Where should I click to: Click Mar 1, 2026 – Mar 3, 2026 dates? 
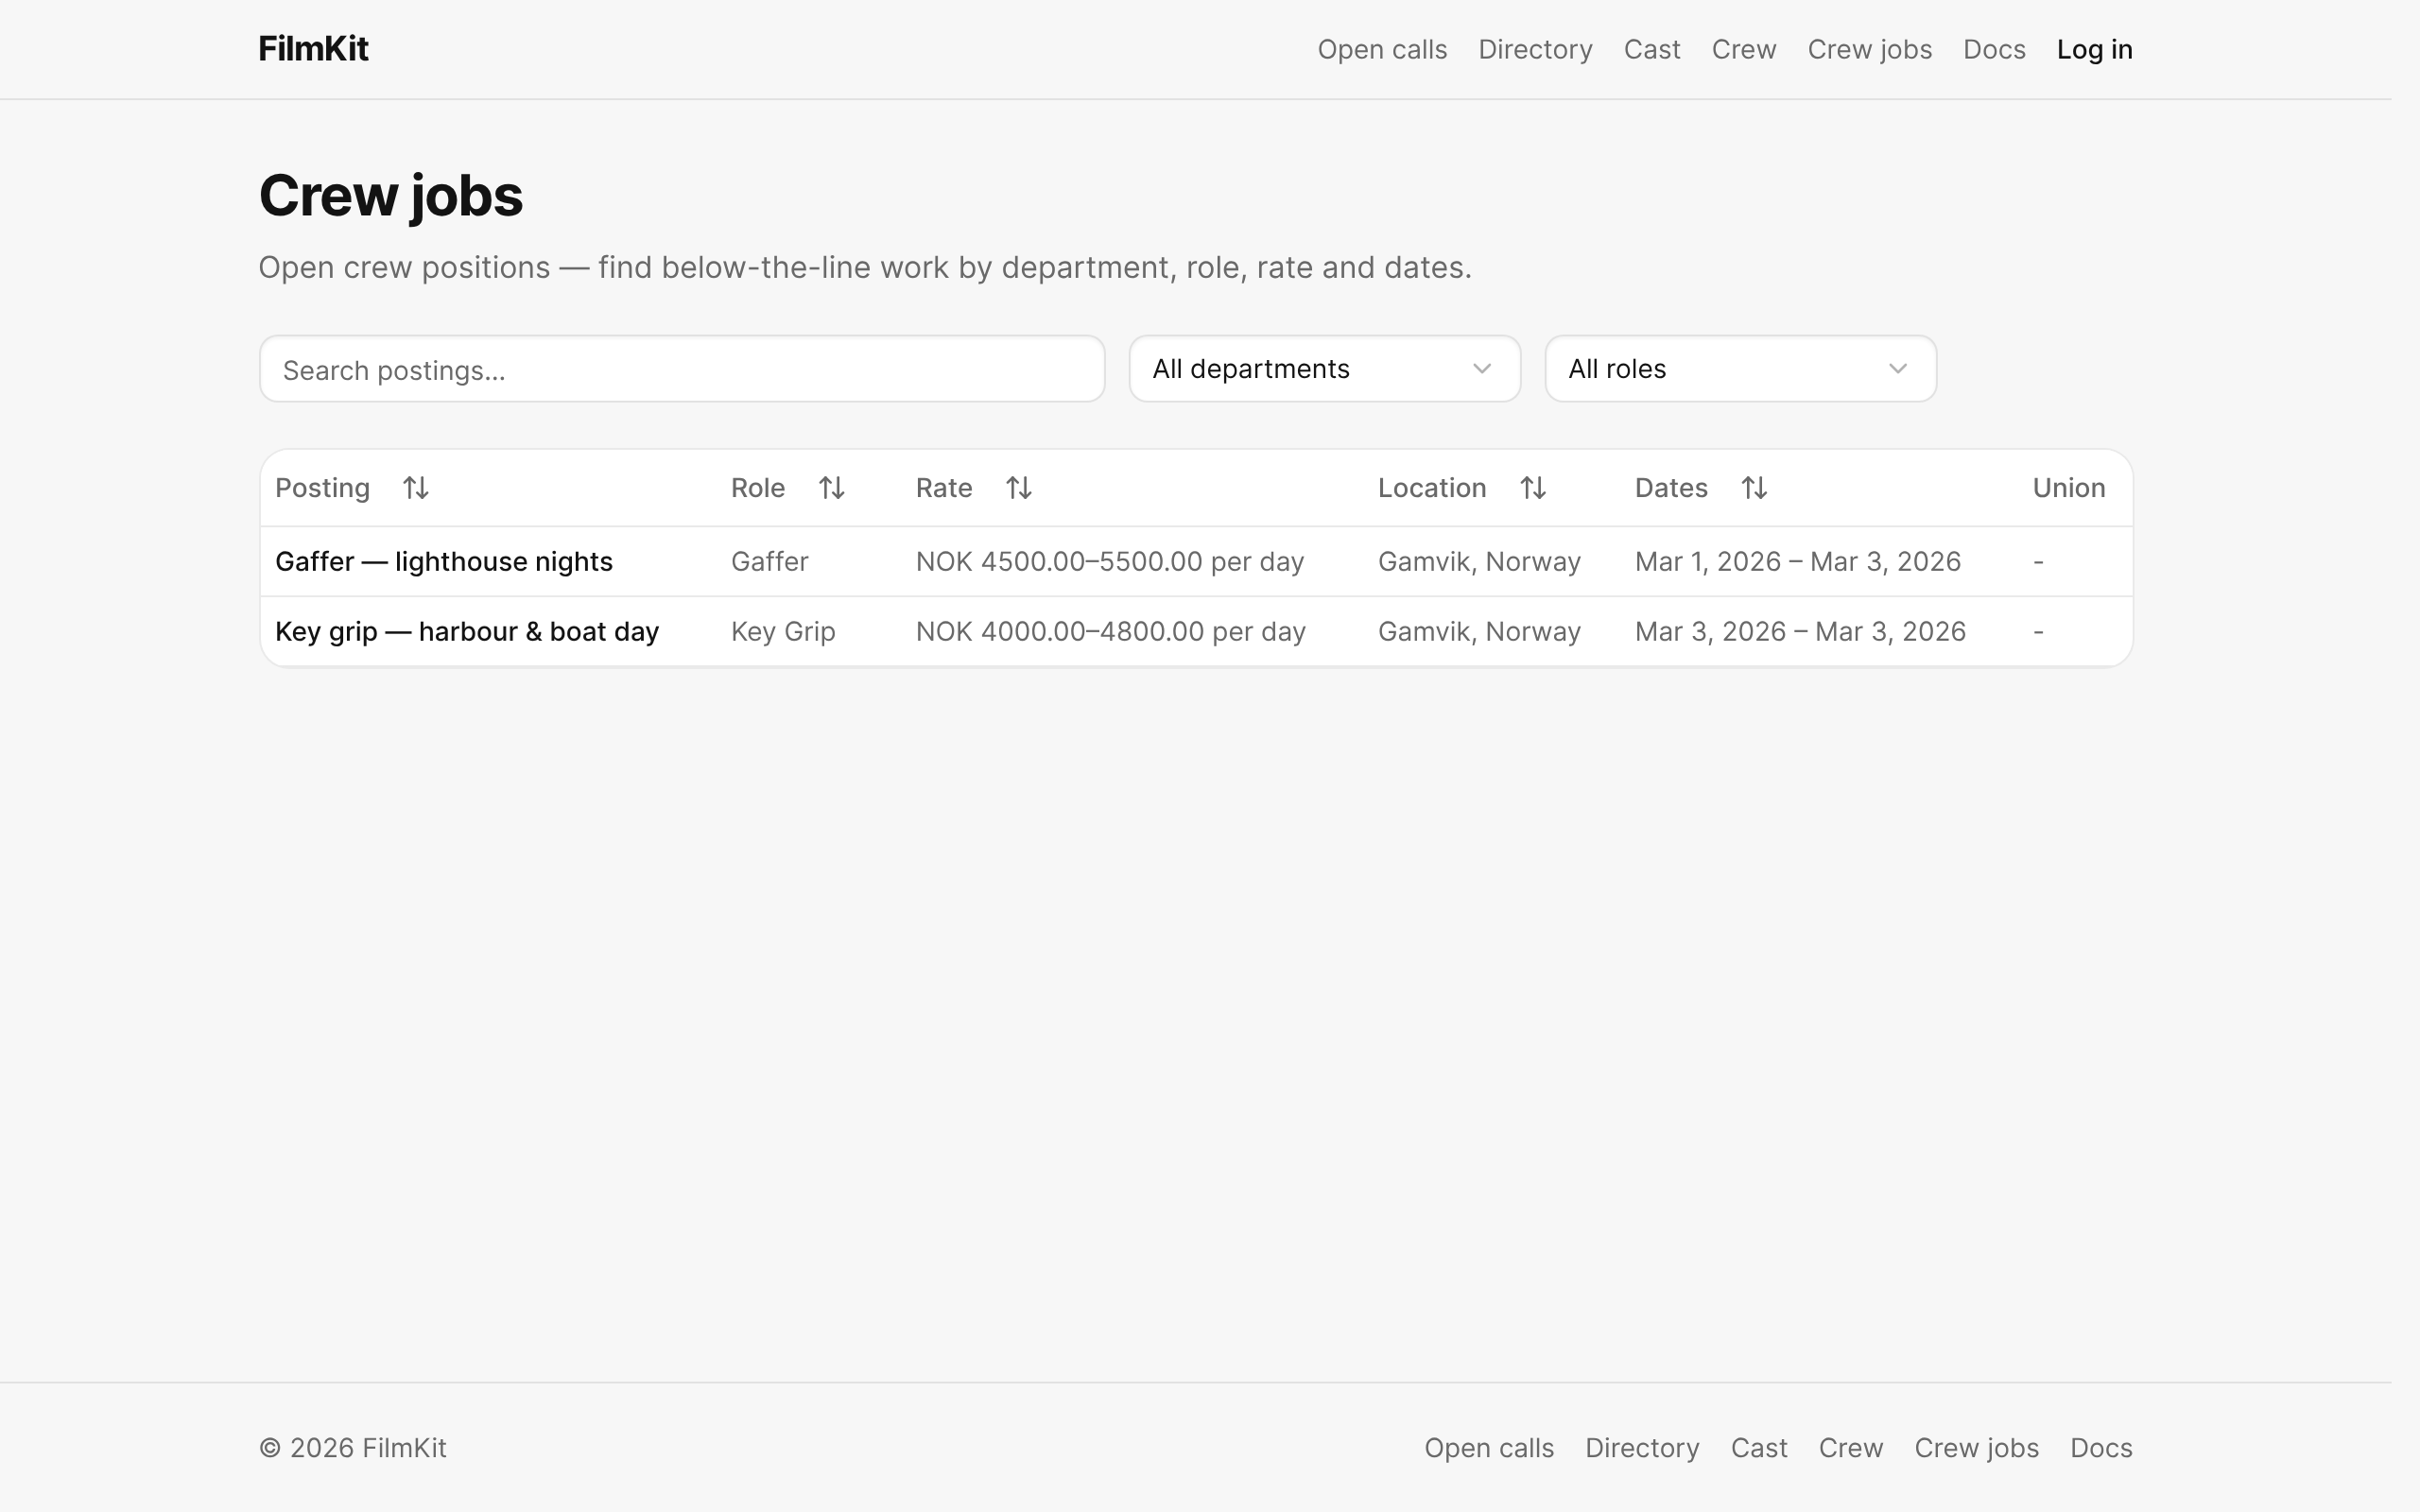pyautogui.click(x=1797, y=561)
